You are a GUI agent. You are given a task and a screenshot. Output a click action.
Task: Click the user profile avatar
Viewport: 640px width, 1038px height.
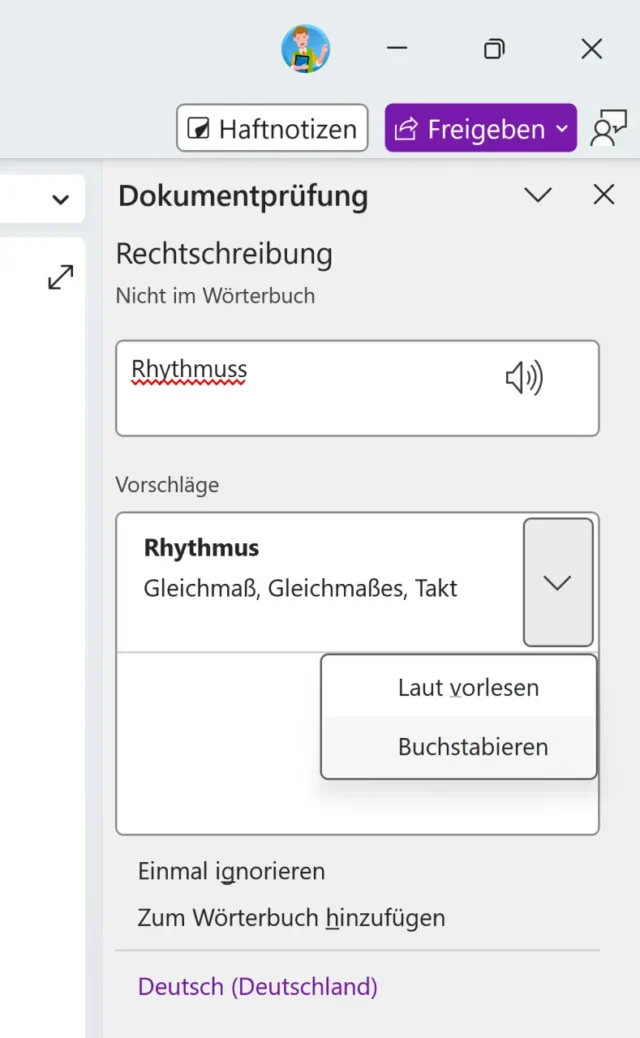point(305,49)
